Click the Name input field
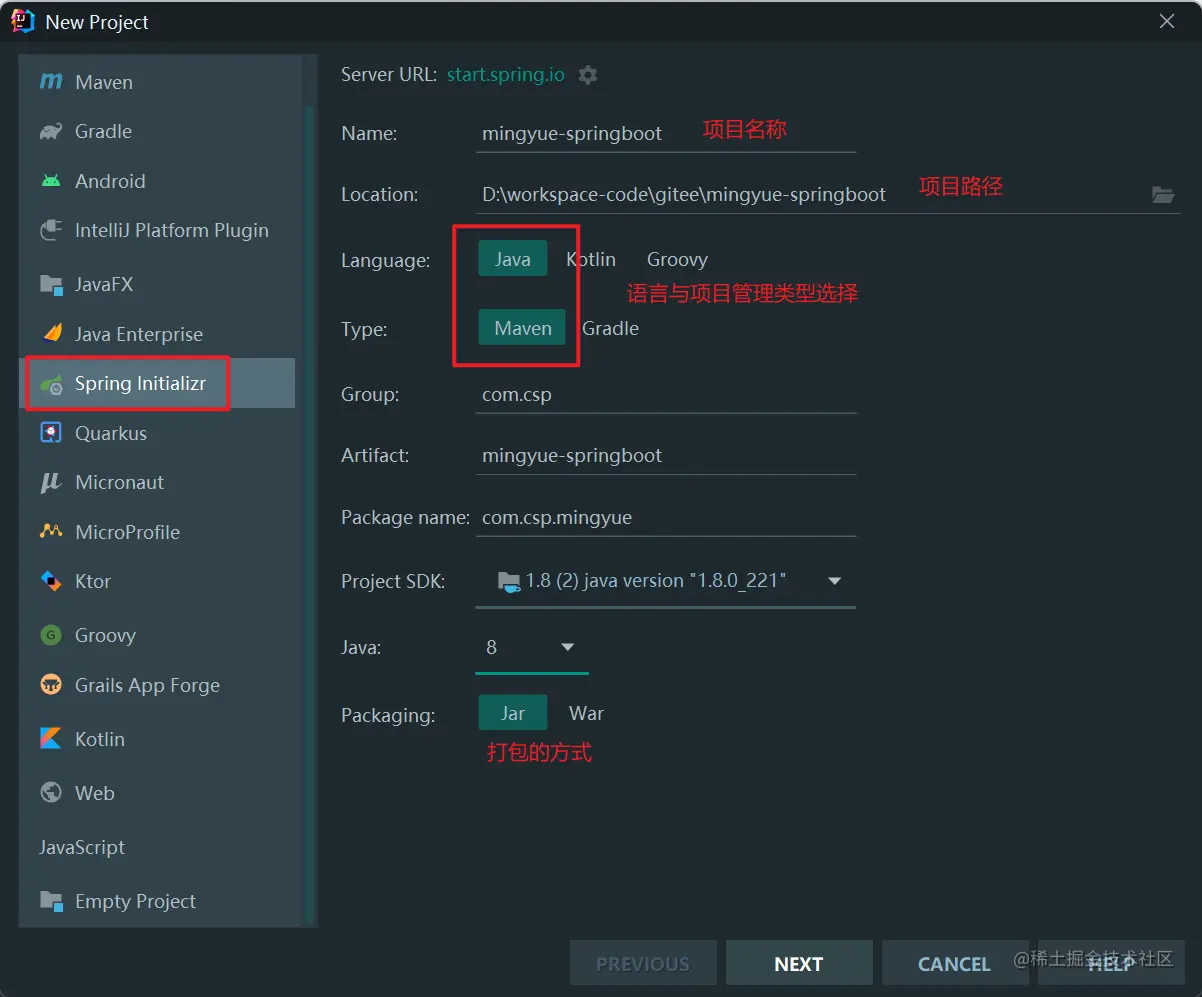Viewport: 1202px width, 997px height. (666, 133)
